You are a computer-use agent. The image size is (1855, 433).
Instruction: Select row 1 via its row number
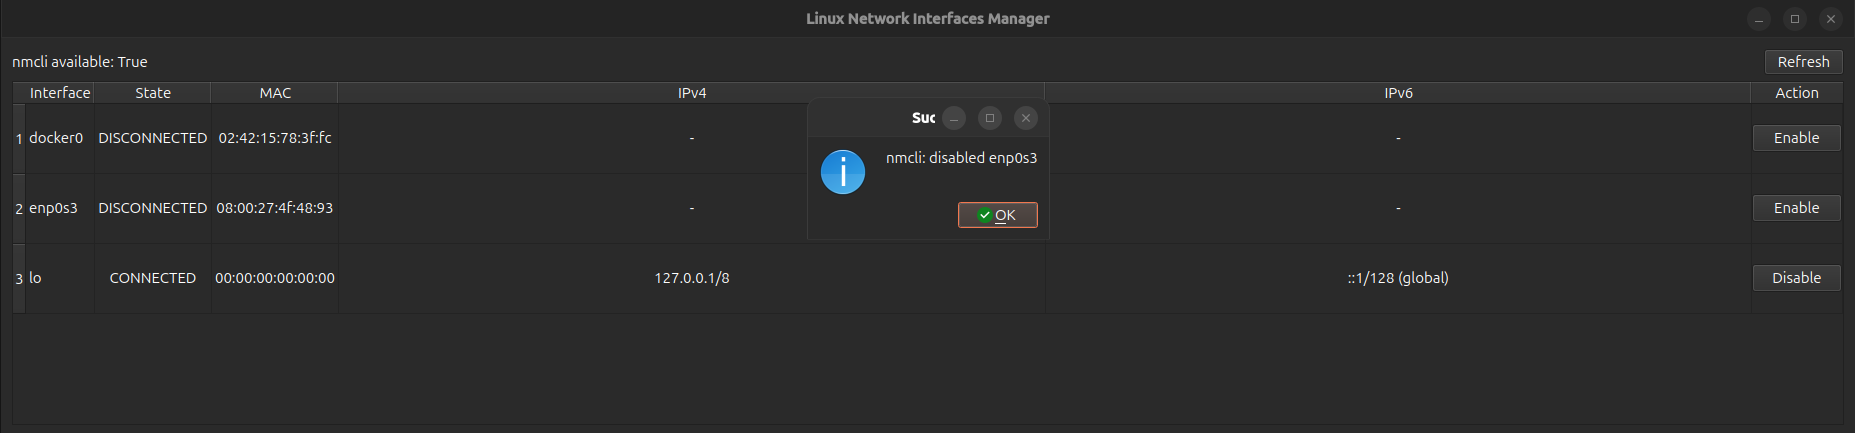(x=19, y=139)
